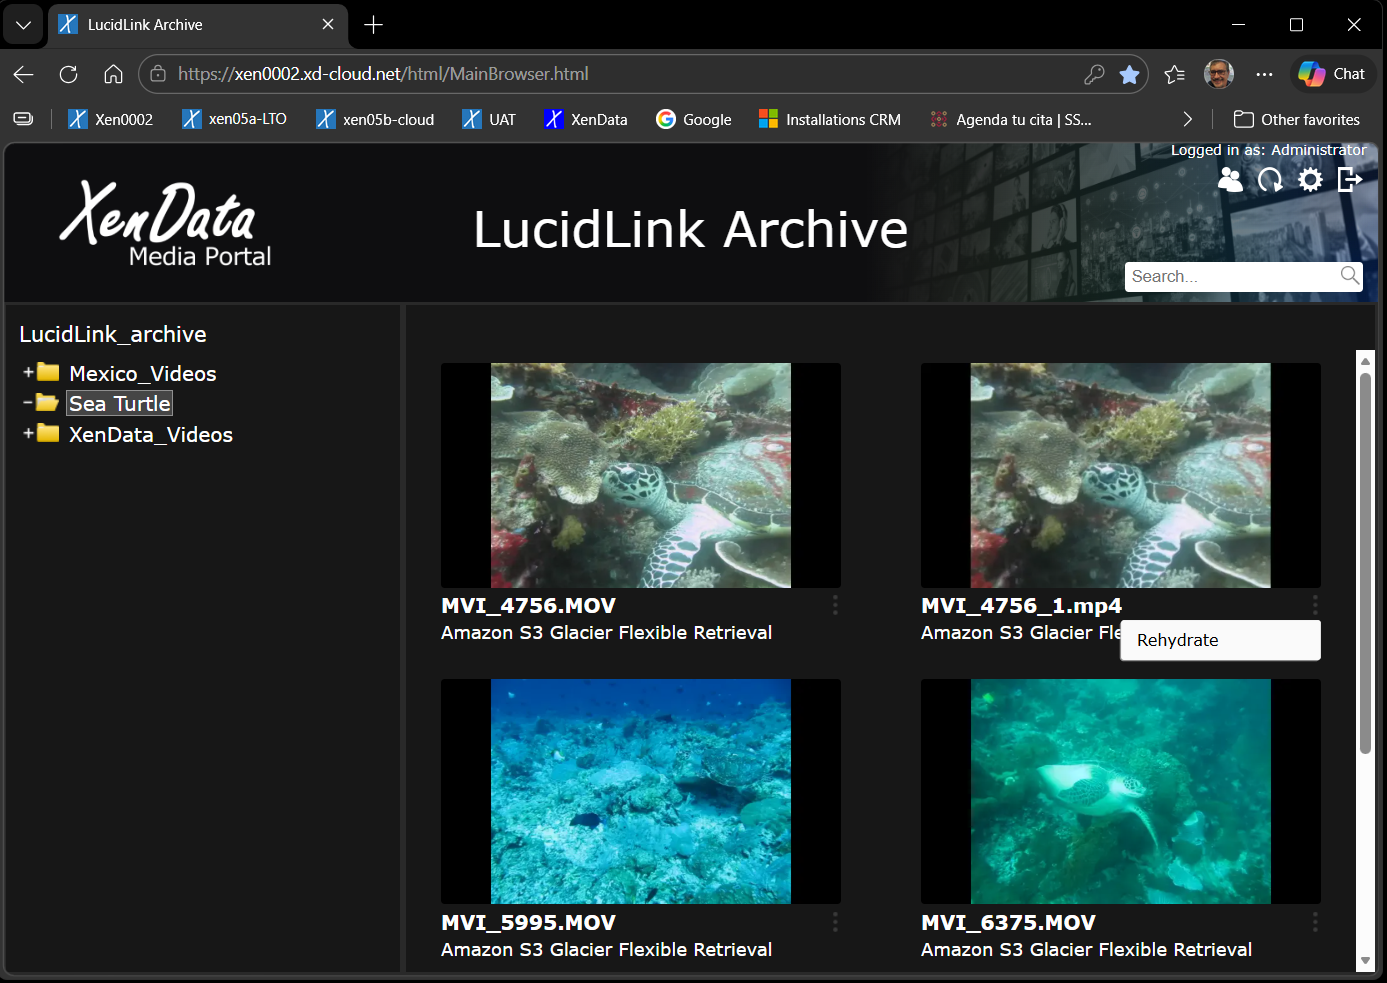Open Media Portal settings via the gear icon
Screen dimensions: 1387x983
pos(1310,180)
